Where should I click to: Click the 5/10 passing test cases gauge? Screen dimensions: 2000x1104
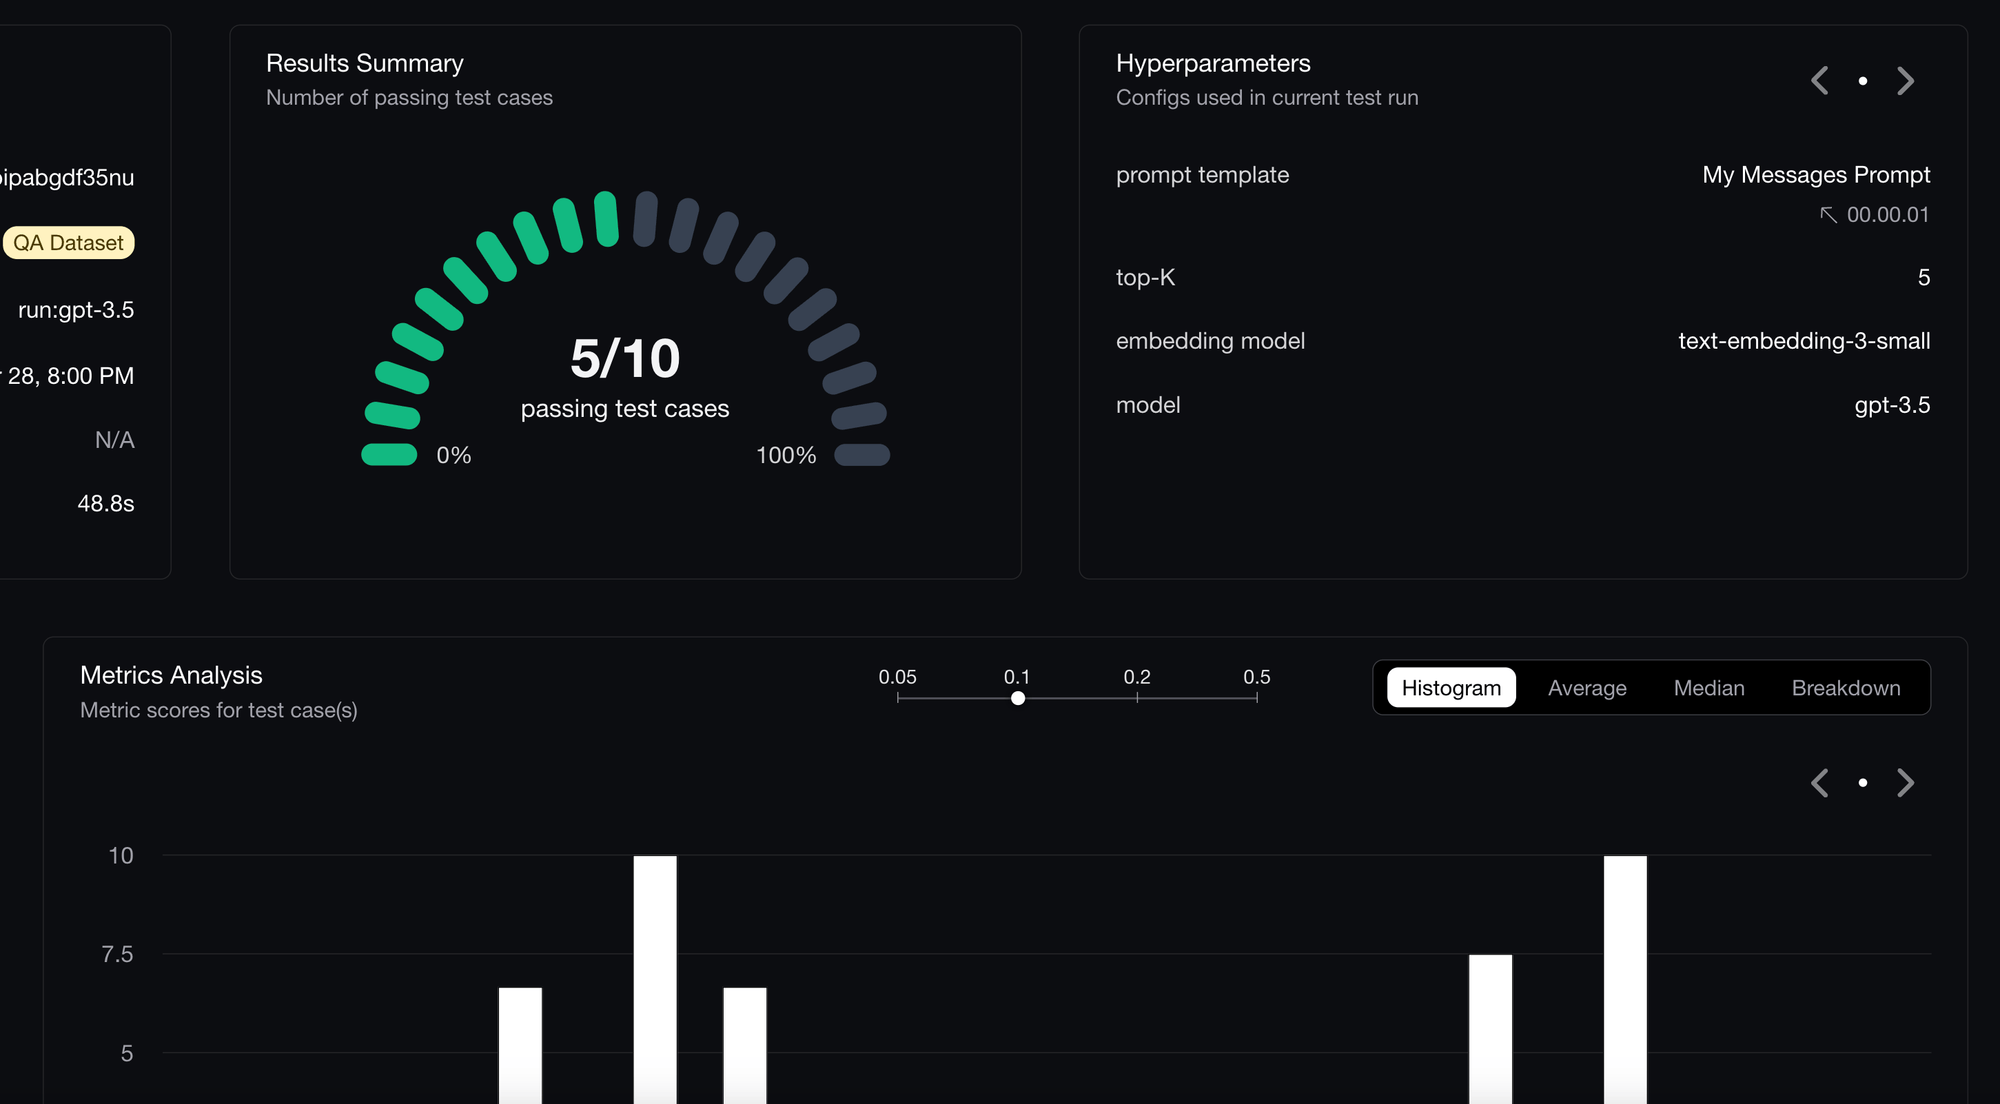click(x=625, y=358)
